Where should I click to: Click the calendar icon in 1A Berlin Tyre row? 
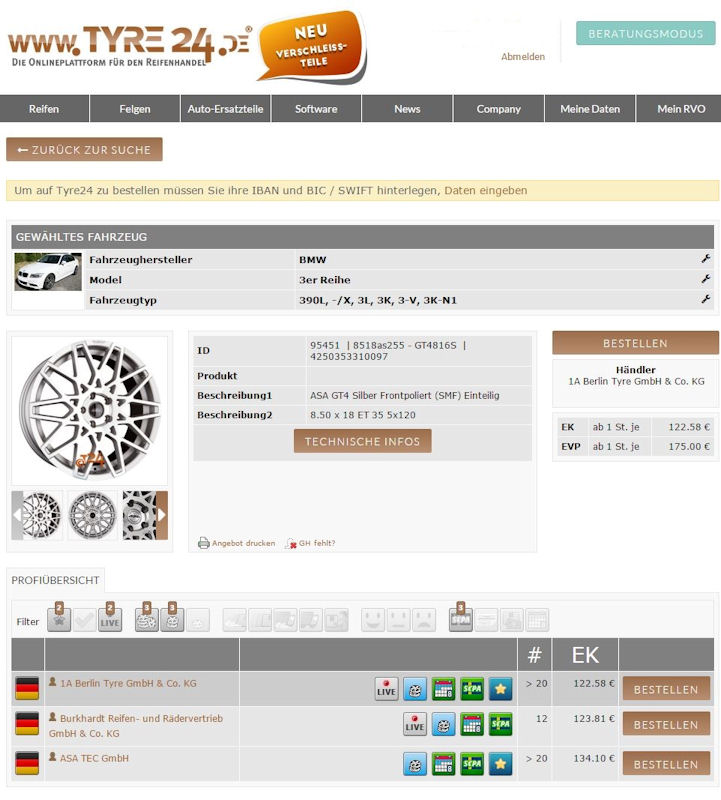coord(443,689)
